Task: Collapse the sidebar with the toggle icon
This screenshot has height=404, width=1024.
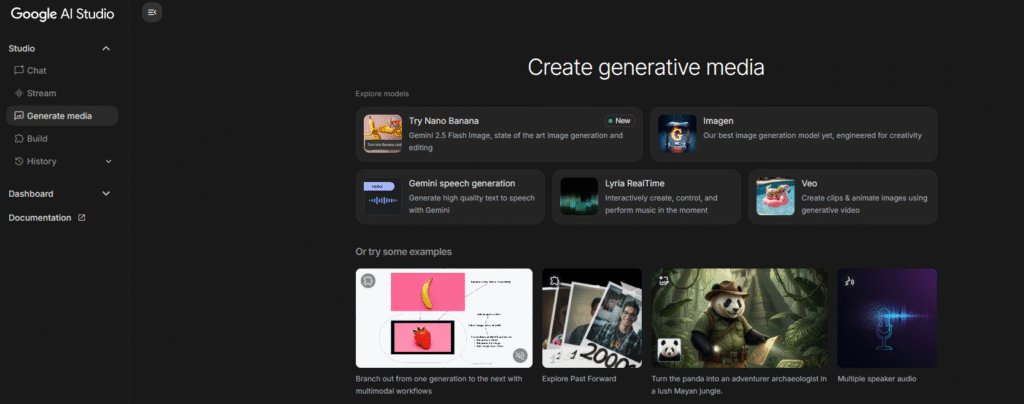Action: click(152, 12)
